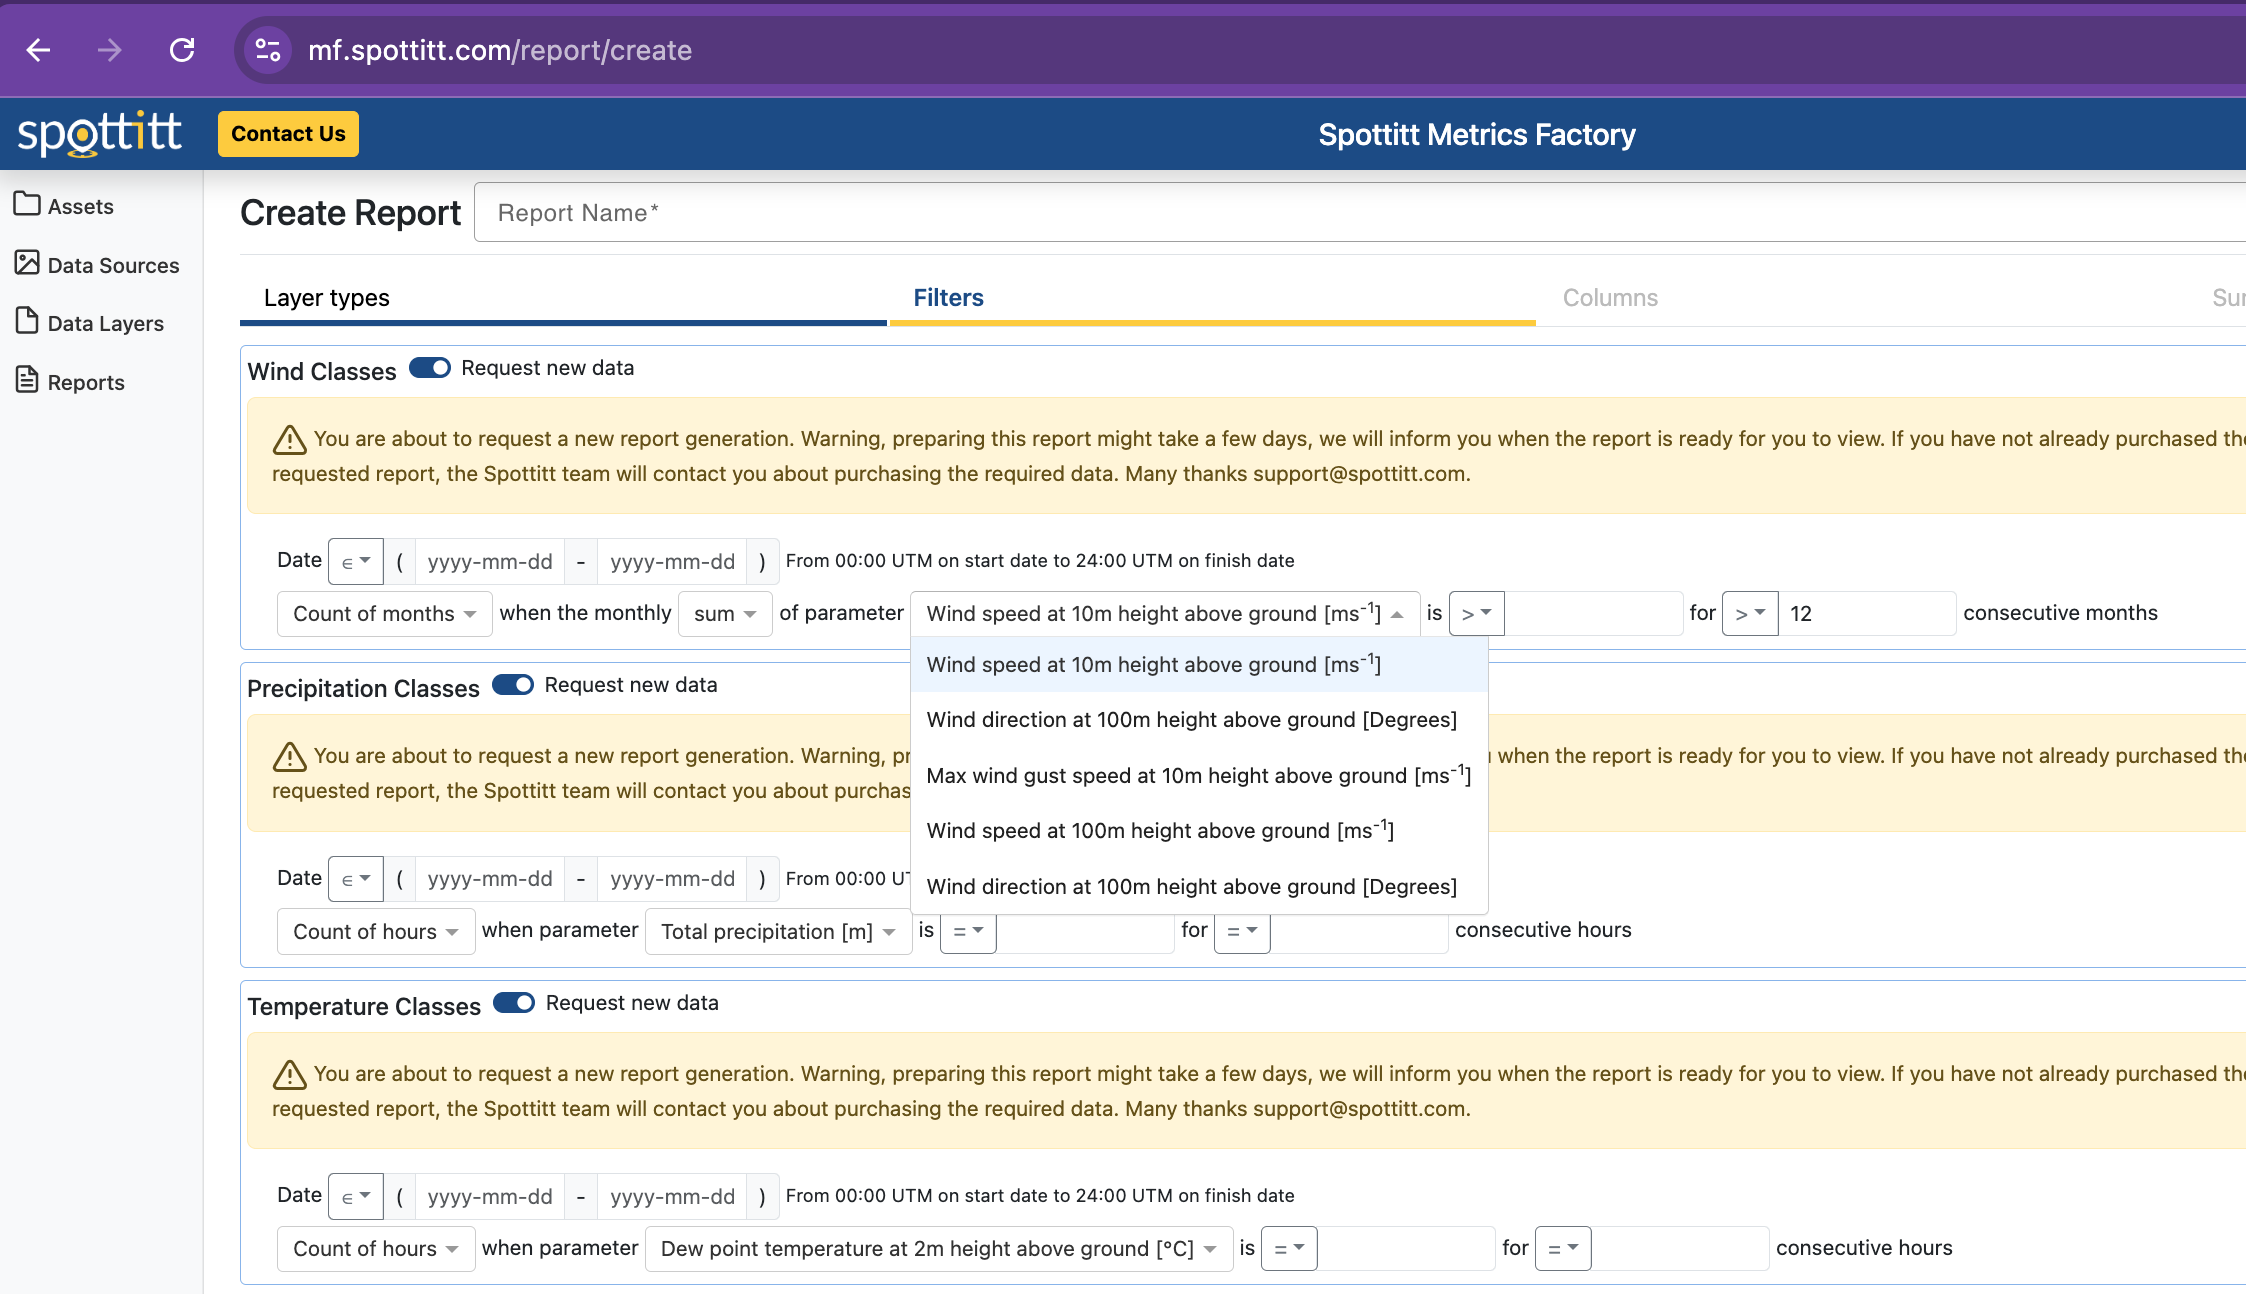Select Max wind gust speed at 10m option
2246x1294 pixels.
click(x=1198, y=776)
